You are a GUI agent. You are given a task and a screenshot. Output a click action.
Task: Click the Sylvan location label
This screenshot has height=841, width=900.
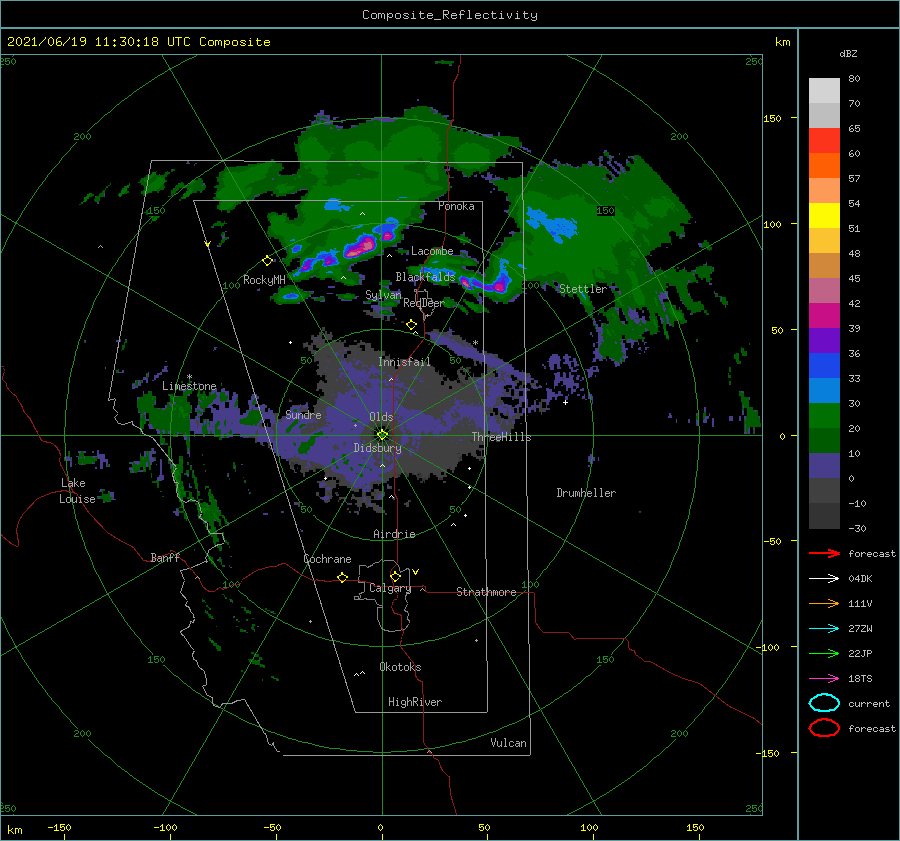click(383, 295)
